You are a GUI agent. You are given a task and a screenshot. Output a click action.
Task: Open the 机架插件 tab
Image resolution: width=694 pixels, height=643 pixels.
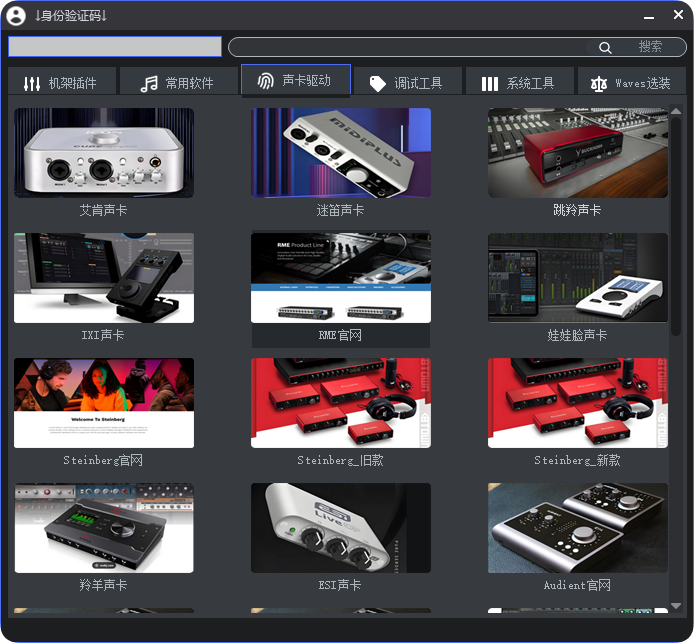(62, 81)
